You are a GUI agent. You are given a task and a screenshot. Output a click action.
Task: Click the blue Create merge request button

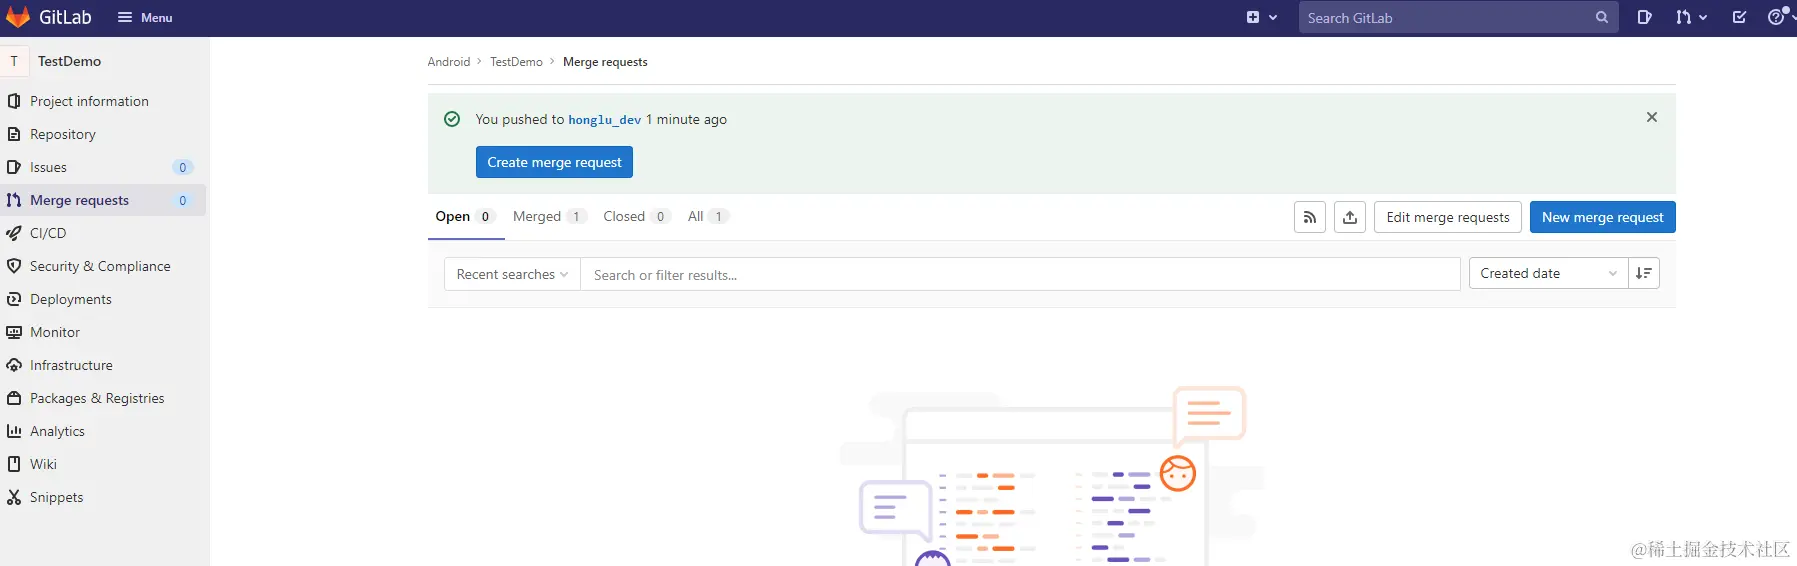click(554, 162)
